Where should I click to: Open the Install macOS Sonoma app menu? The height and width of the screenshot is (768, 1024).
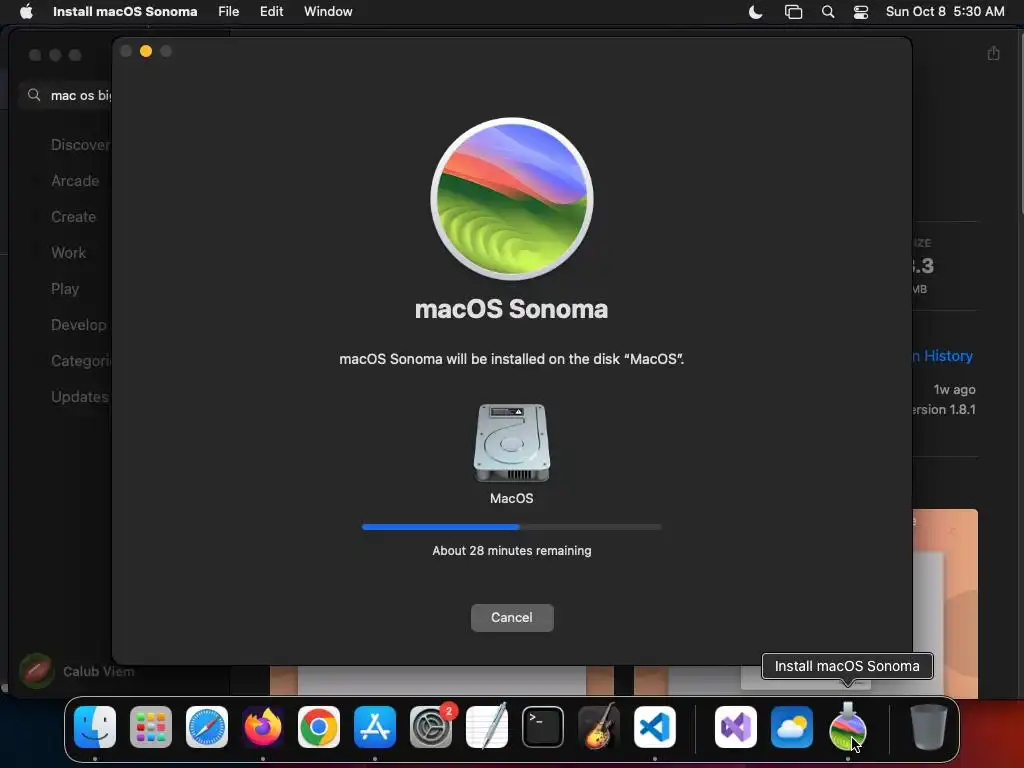pos(125,11)
